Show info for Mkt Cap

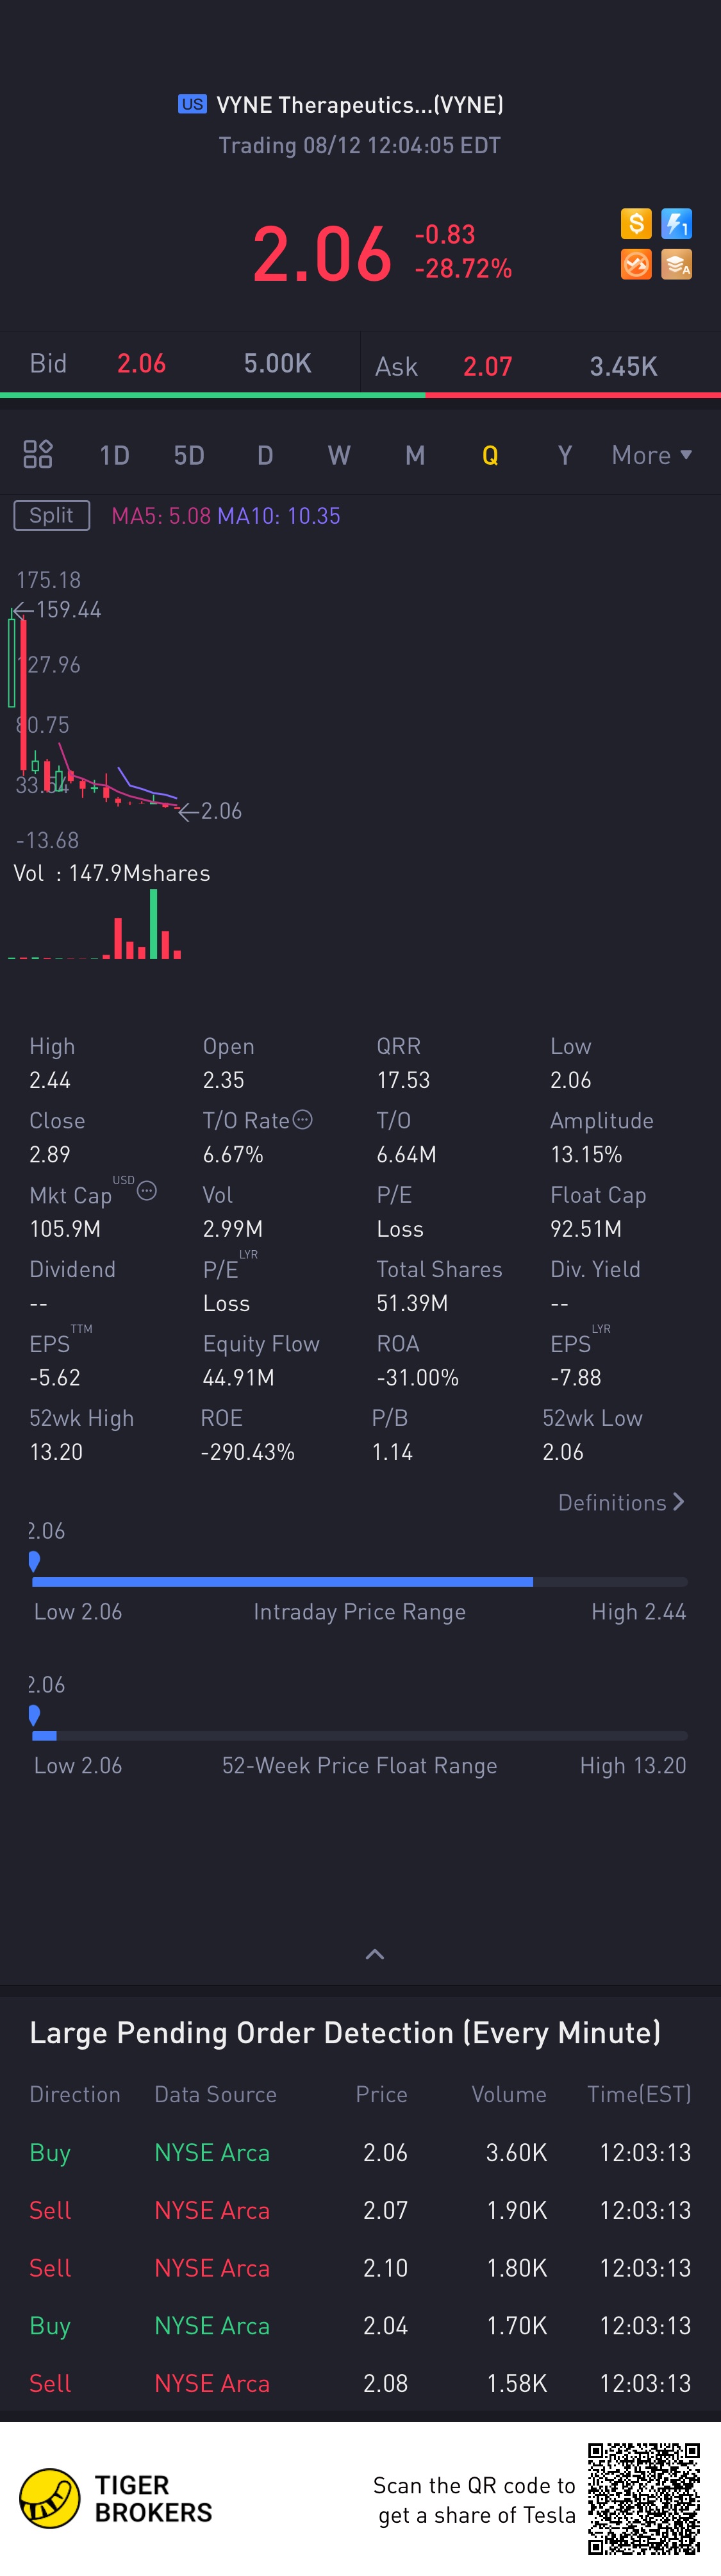coord(147,1191)
